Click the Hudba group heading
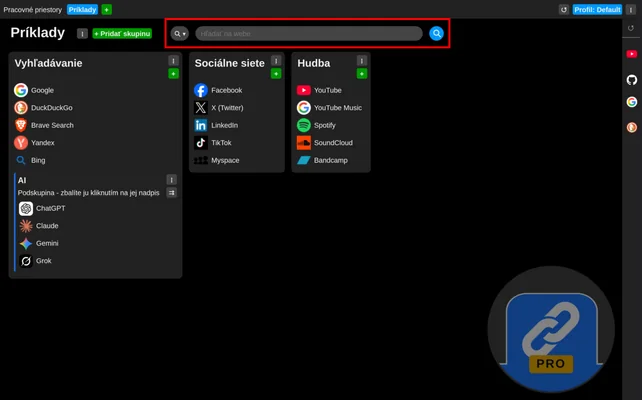Viewport: 642px width, 400px height. [x=314, y=63]
